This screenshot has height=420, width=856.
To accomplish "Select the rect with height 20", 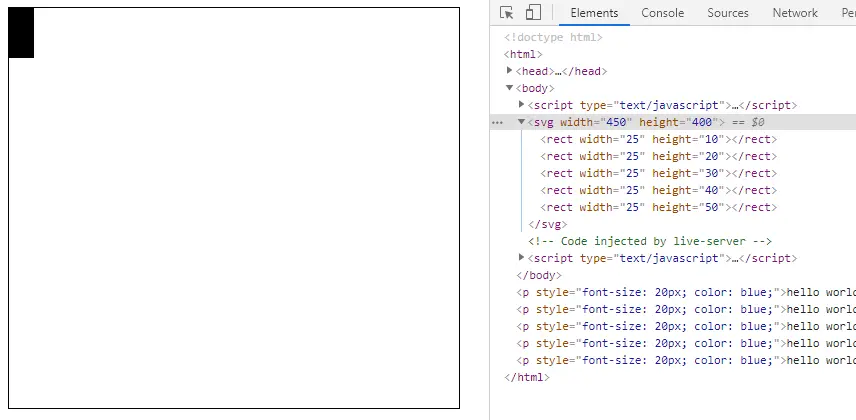I will pyautogui.click(x=658, y=156).
